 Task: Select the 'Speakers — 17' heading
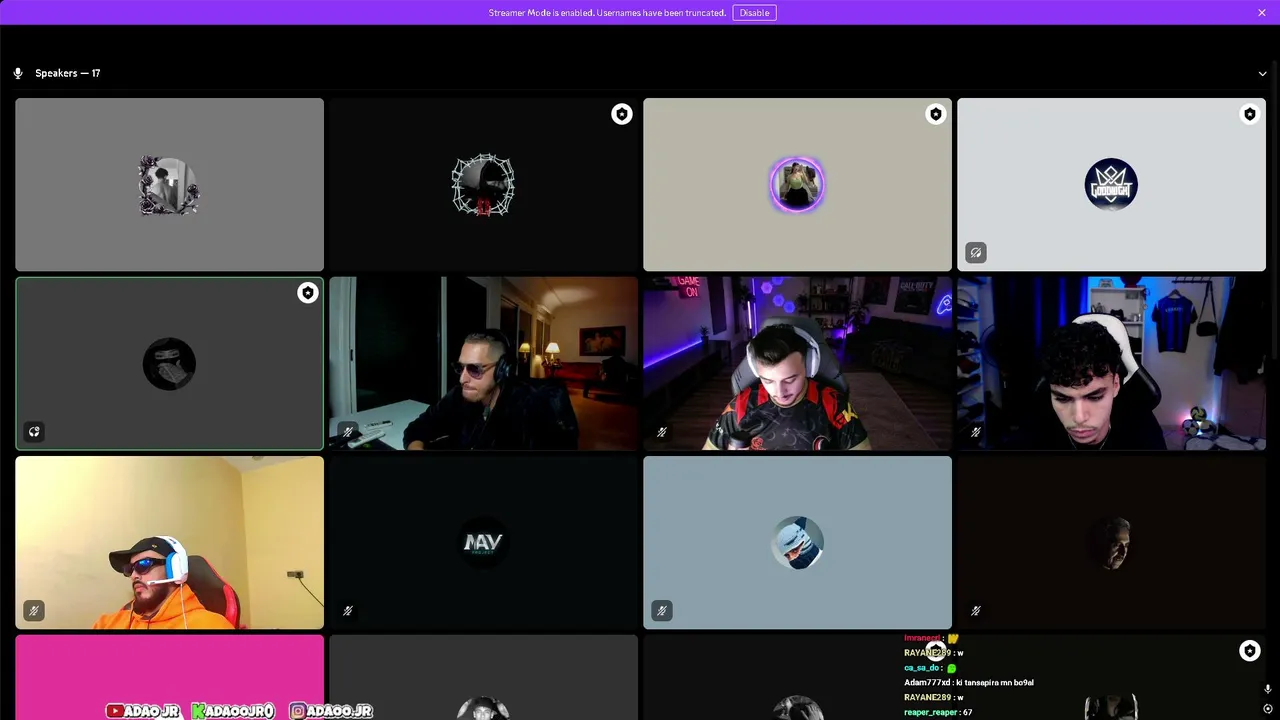point(67,73)
